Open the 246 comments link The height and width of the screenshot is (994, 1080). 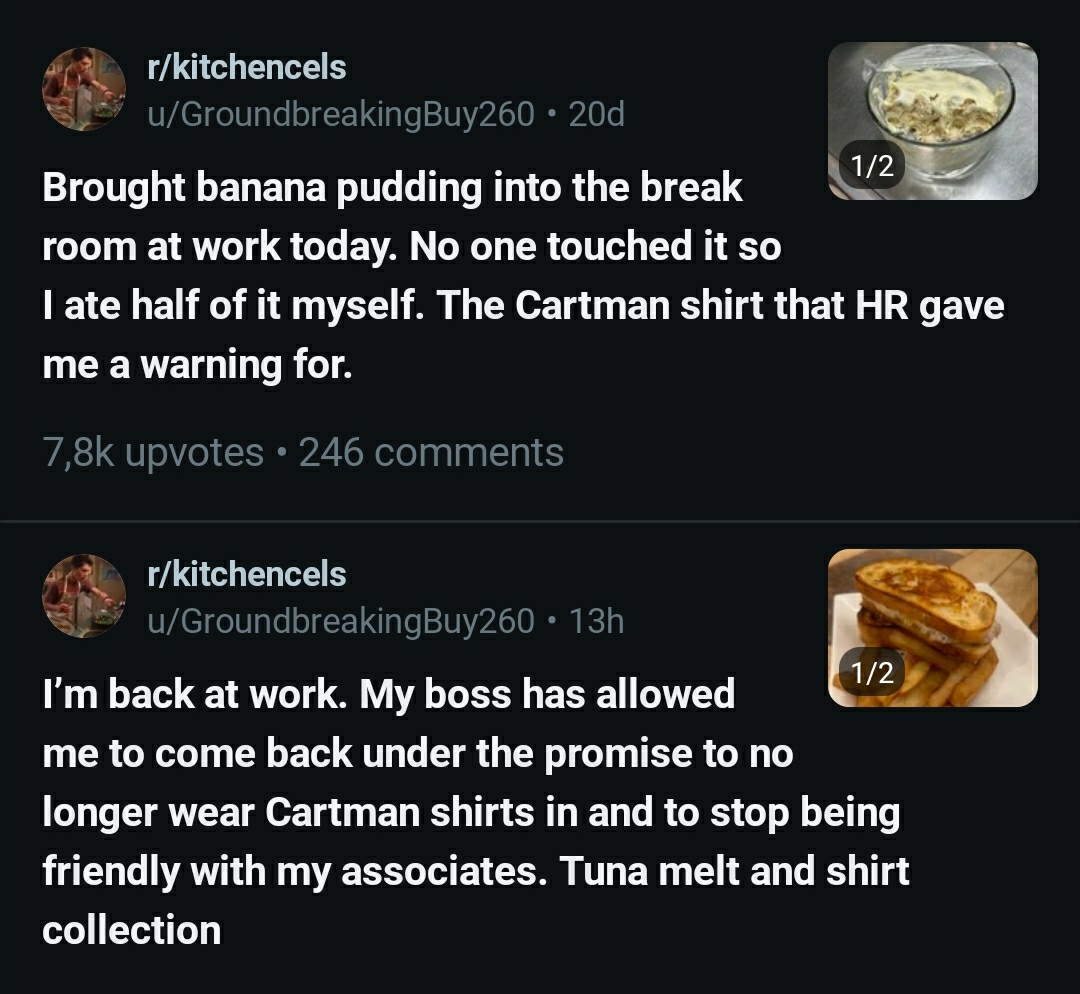[x=431, y=453]
